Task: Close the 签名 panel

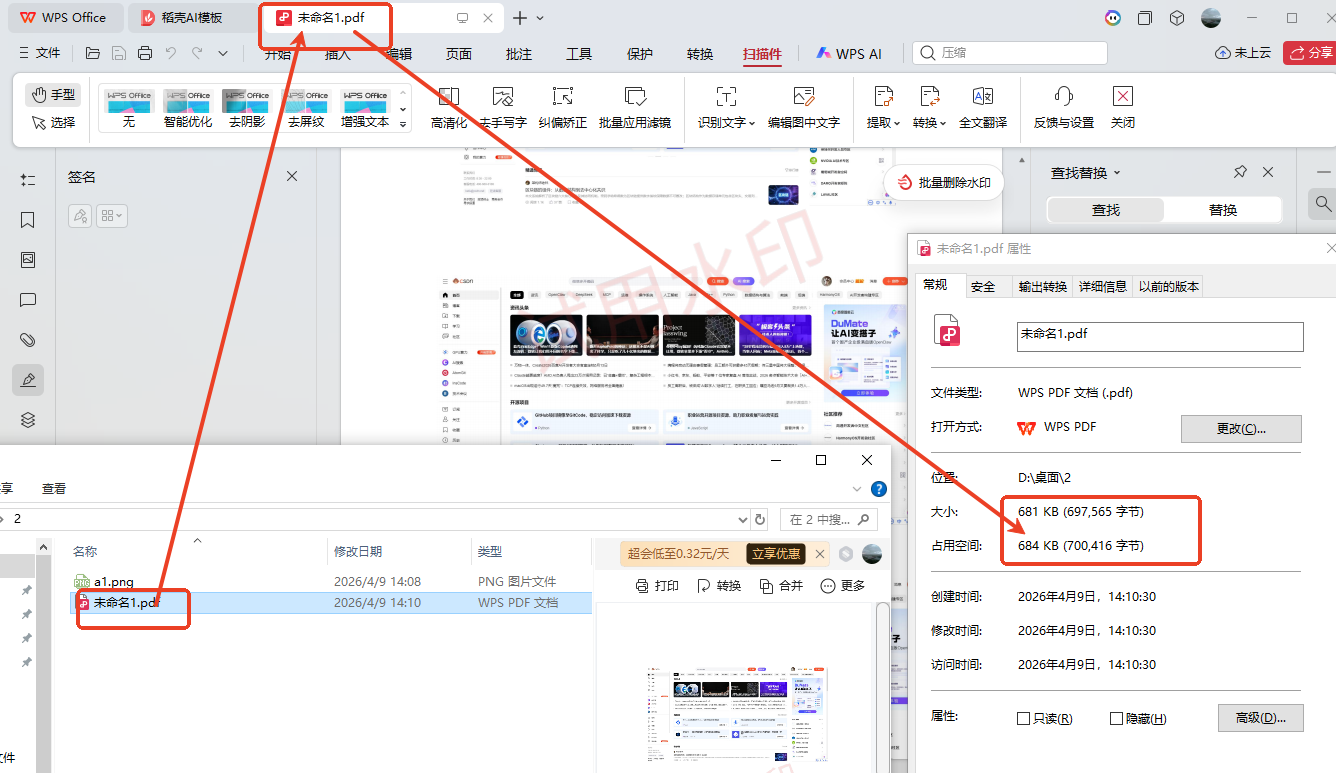Action: click(x=292, y=176)
